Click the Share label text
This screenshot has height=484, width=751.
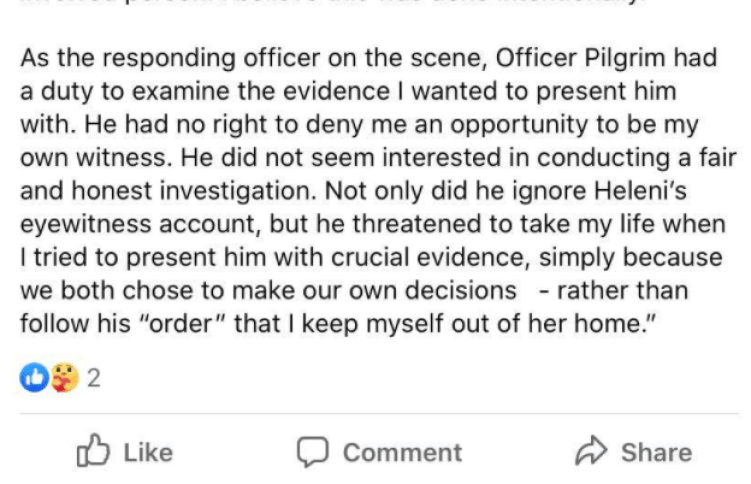pos(657,452)
